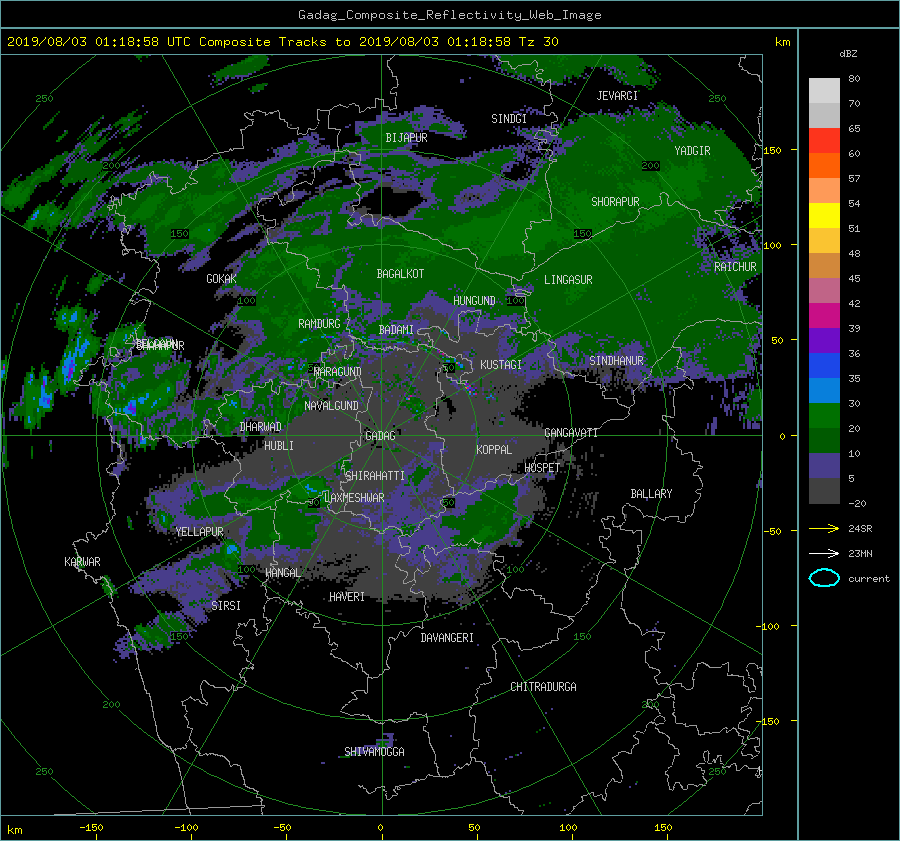The image size is (900, 841).
Task: Select the SINDHANUR city label
Action: point(616,361)
